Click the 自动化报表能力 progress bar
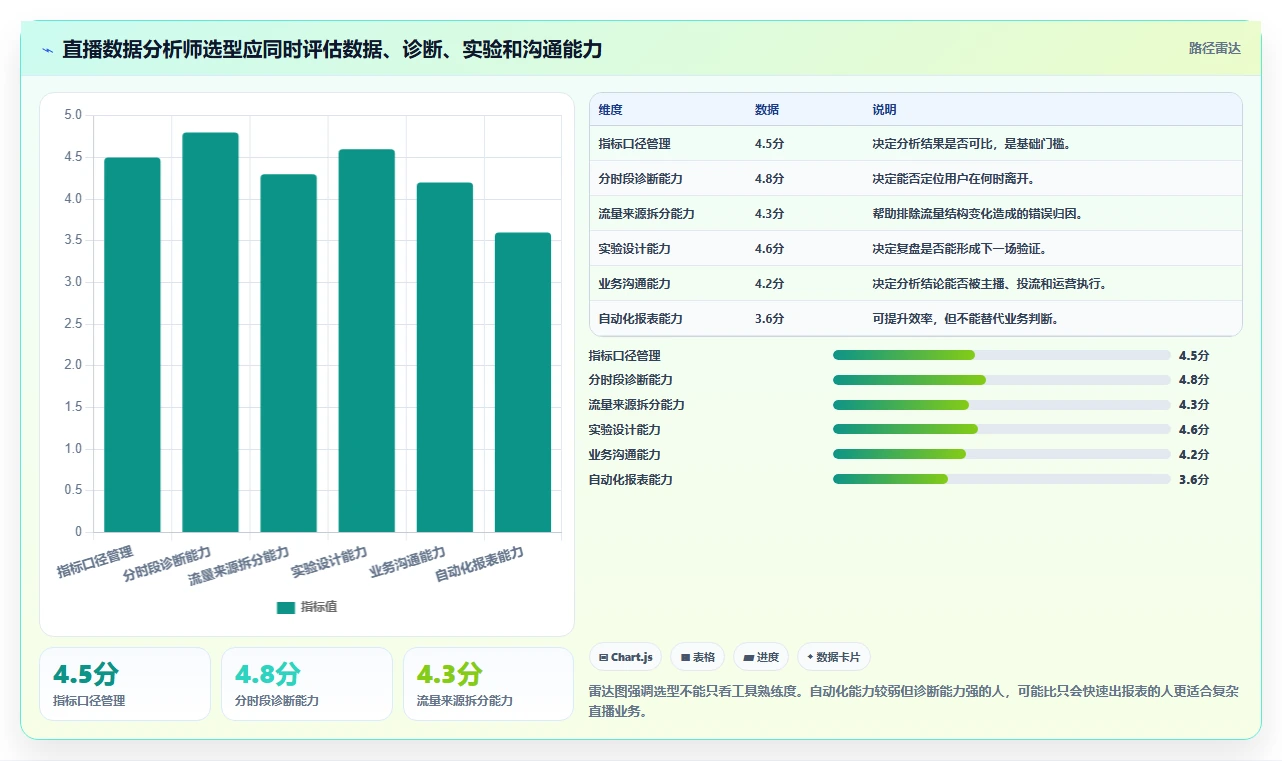The image size is (1282, 761). [1001, 480]
